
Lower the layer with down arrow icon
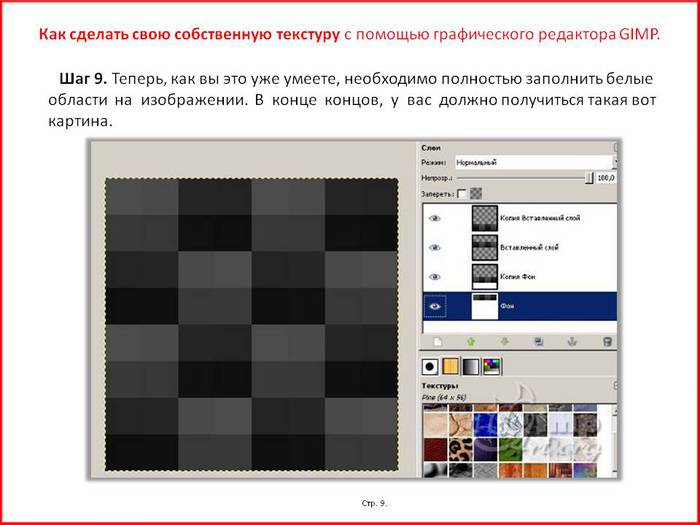[505, 342]
